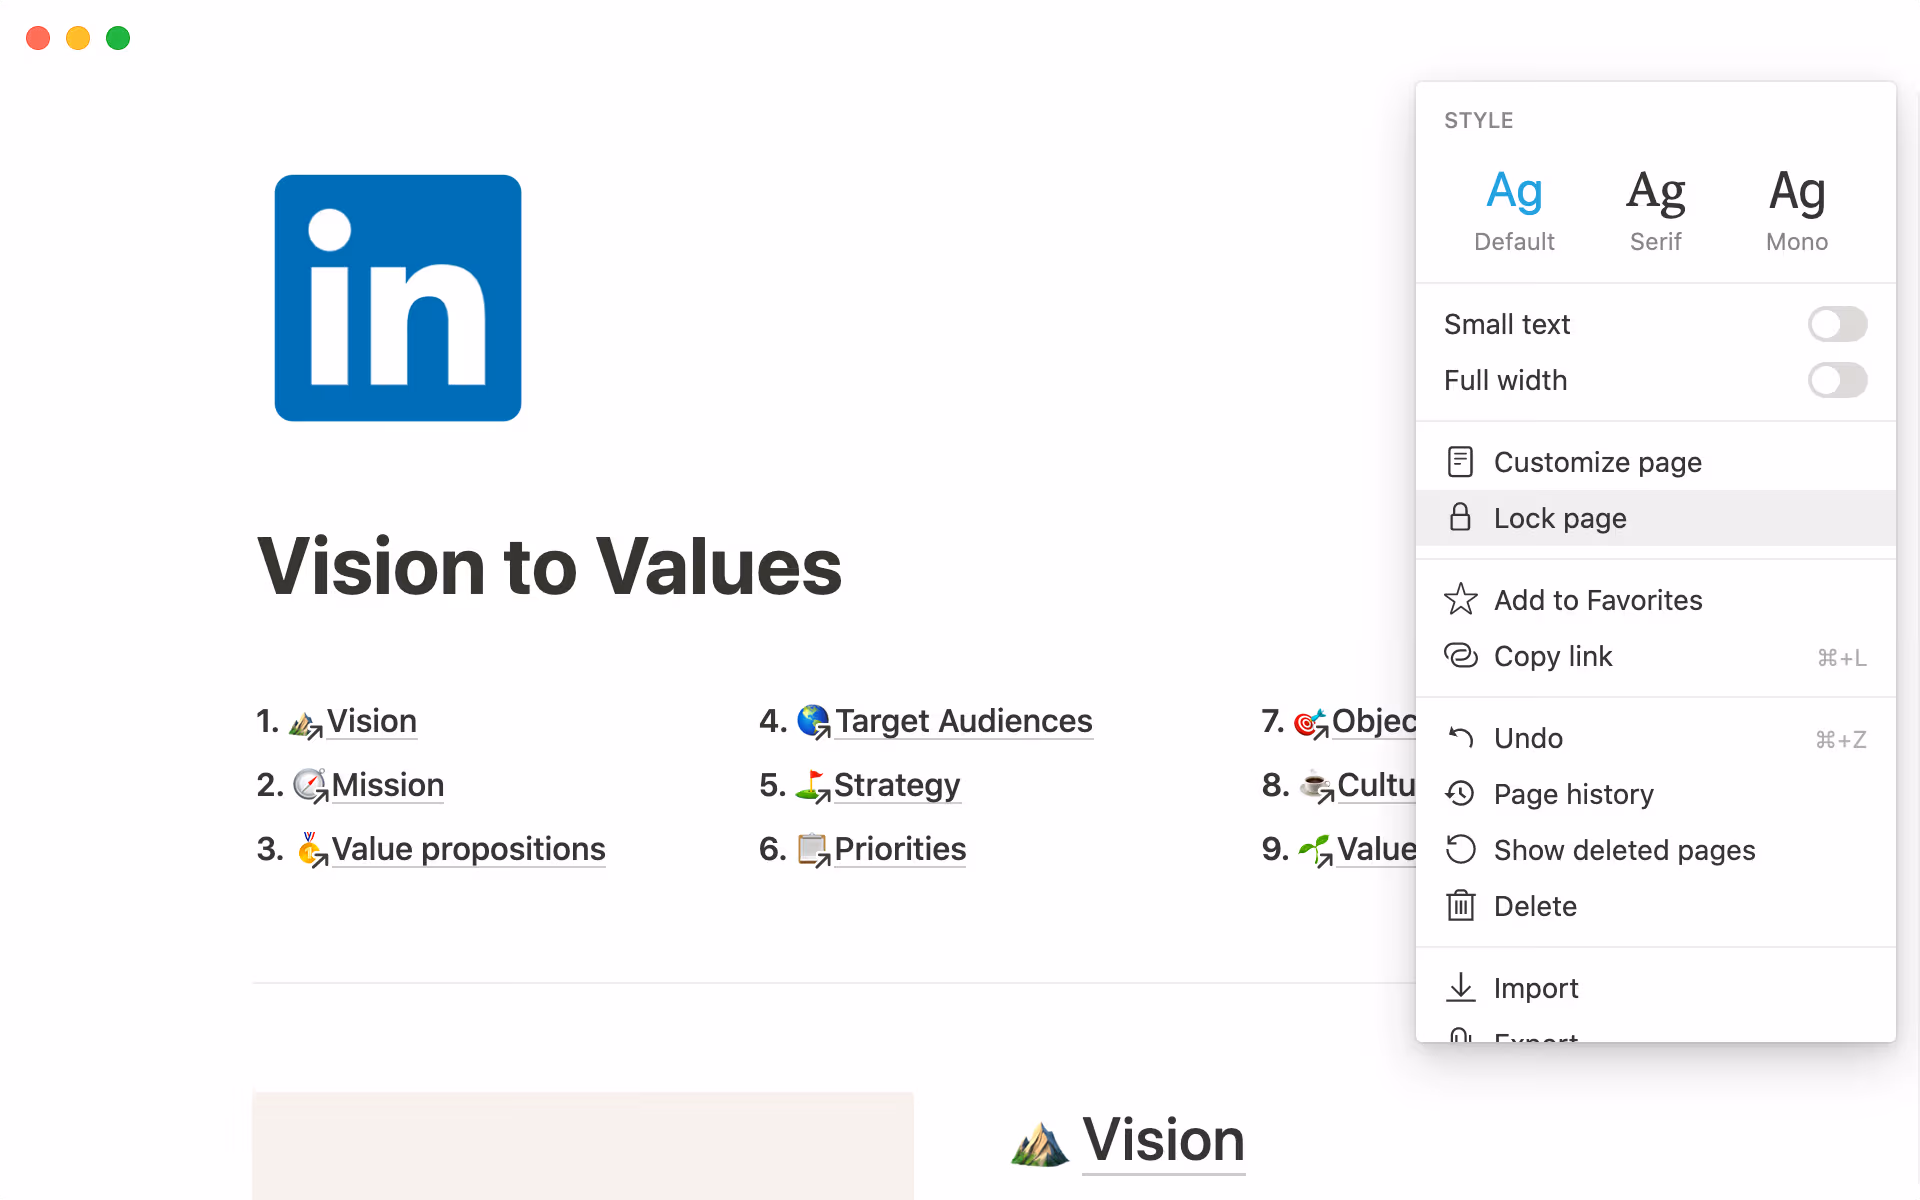Click the Page history clock icon
1920x1200 pixels.
(x=1460, y=794)
